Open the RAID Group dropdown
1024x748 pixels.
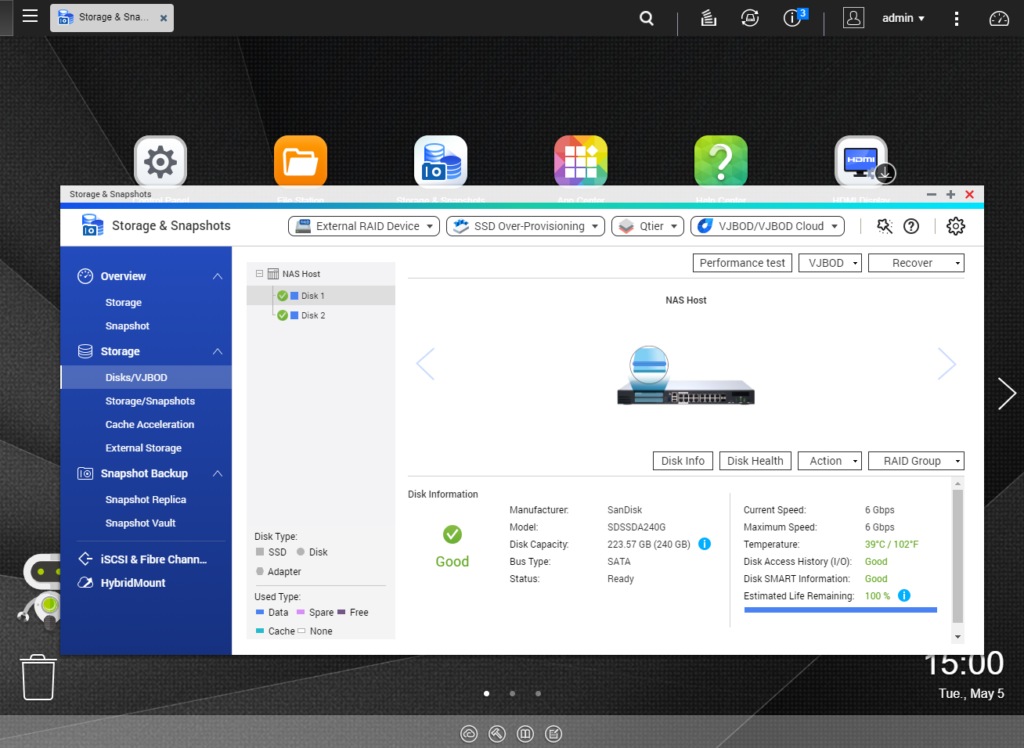[x=916, y=461]
